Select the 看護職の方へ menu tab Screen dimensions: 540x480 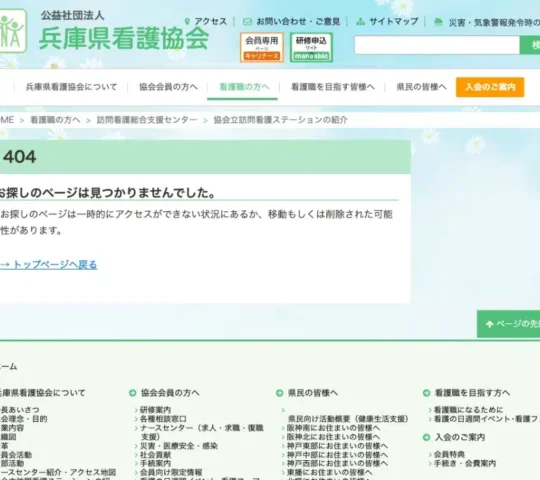[x=244, y=87]
